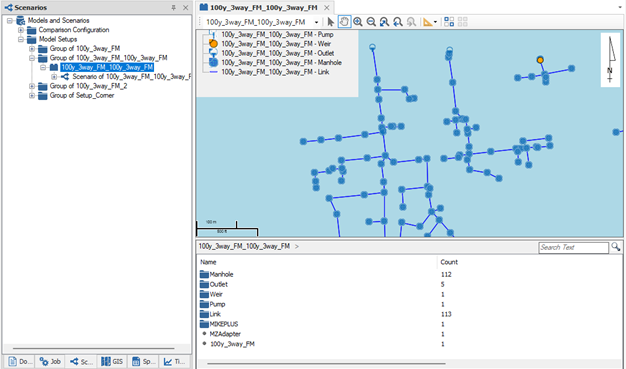Expand Group of 100y_3way_FM_2 node
Viewport: 626px width, 369px height.
pos(32,86)
